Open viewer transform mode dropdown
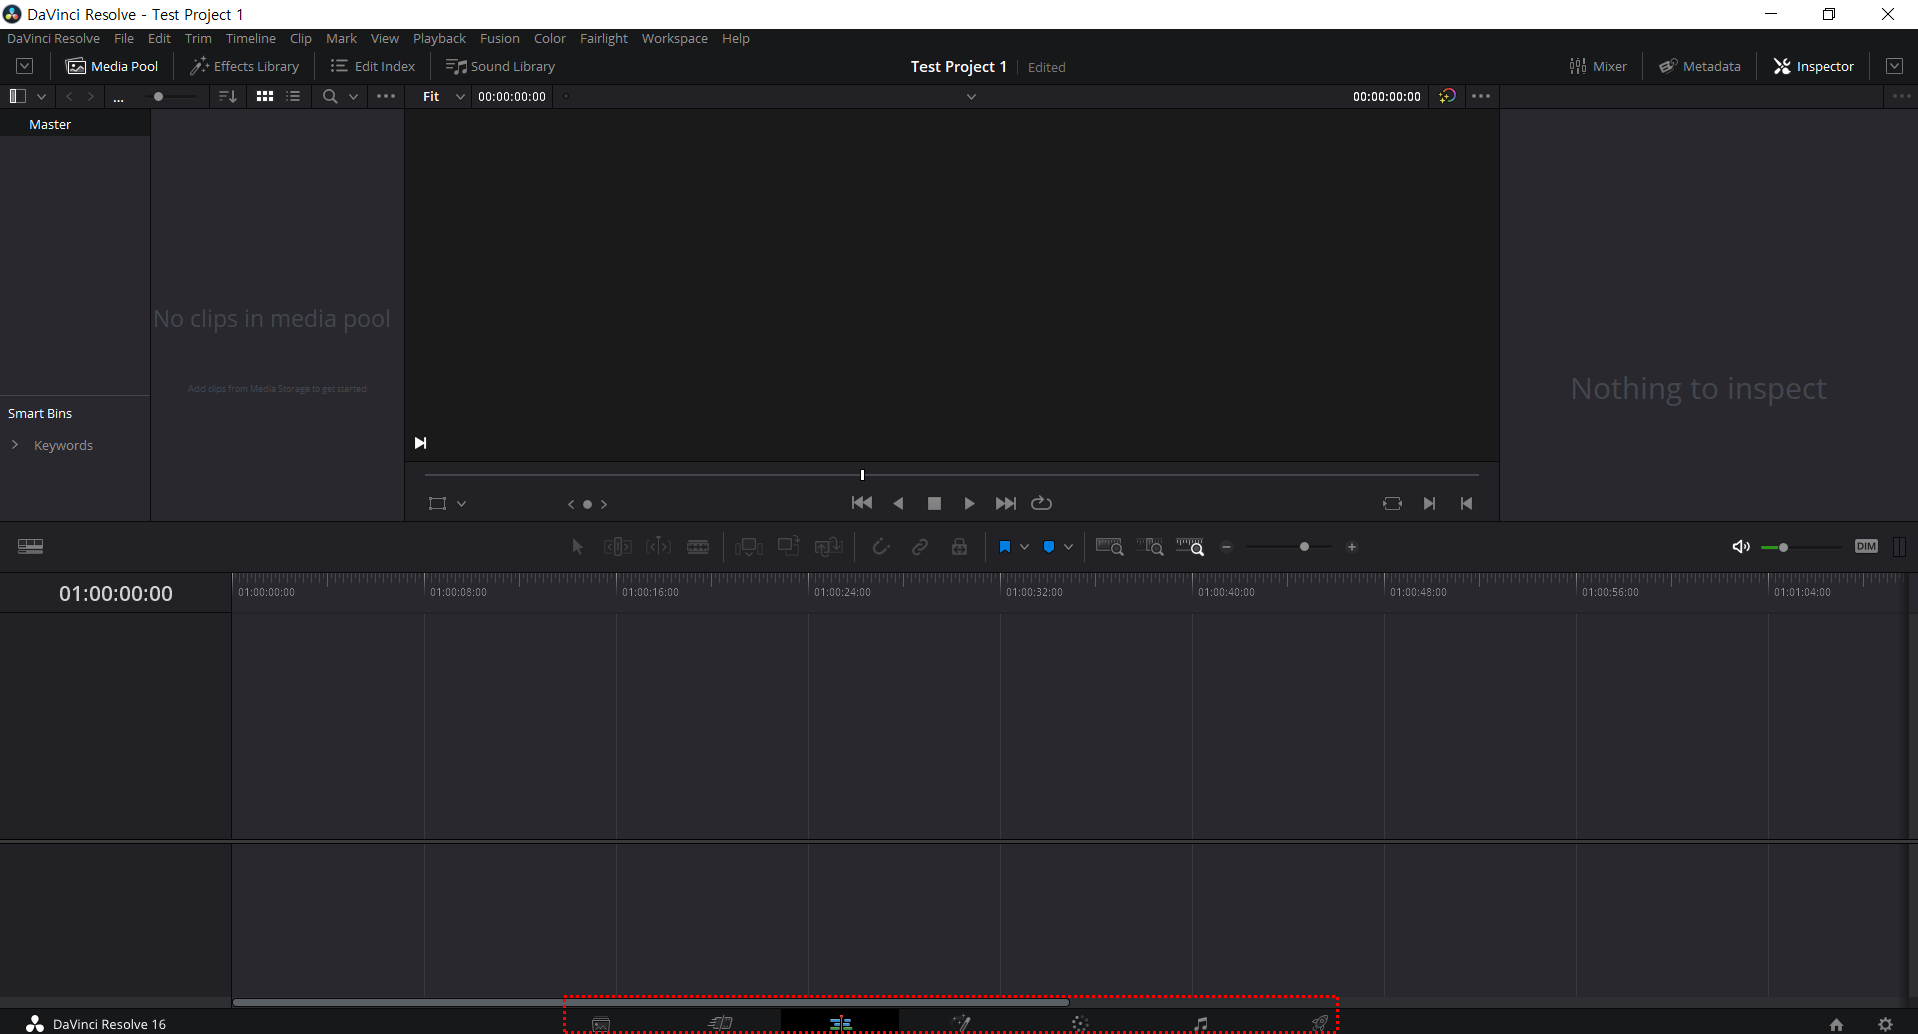The width and height of the screenshot is (1918, 1034). (461, 504)
